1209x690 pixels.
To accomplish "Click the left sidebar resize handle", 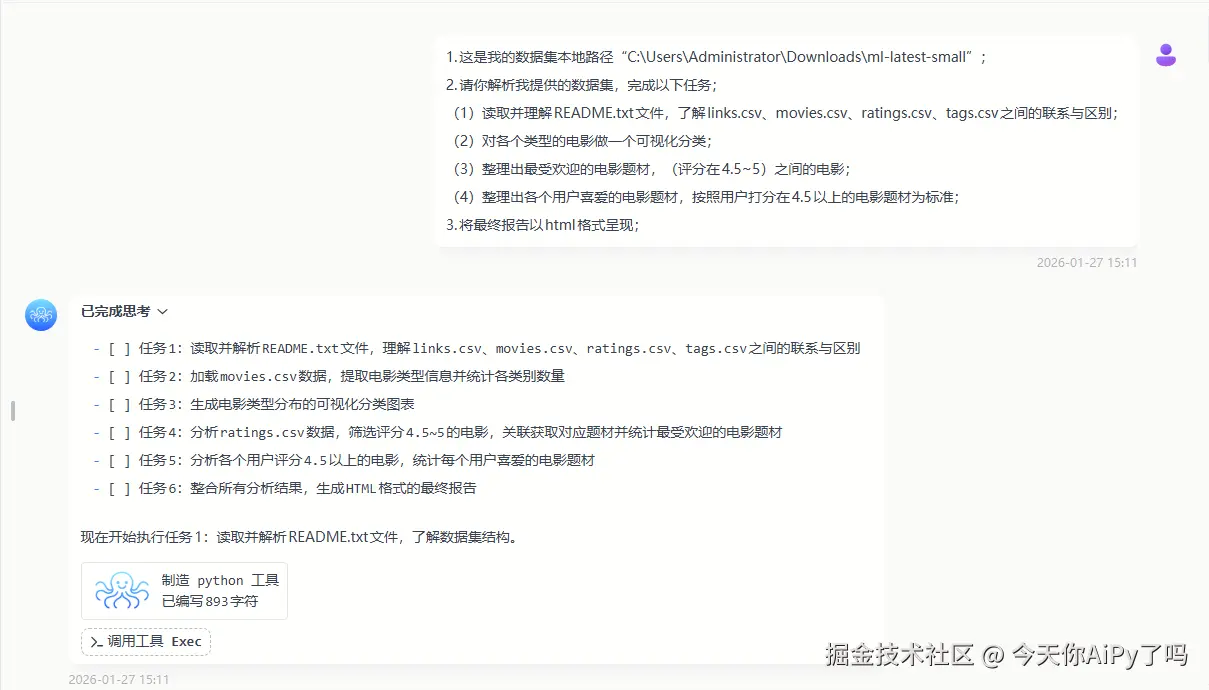I will 12,411.
